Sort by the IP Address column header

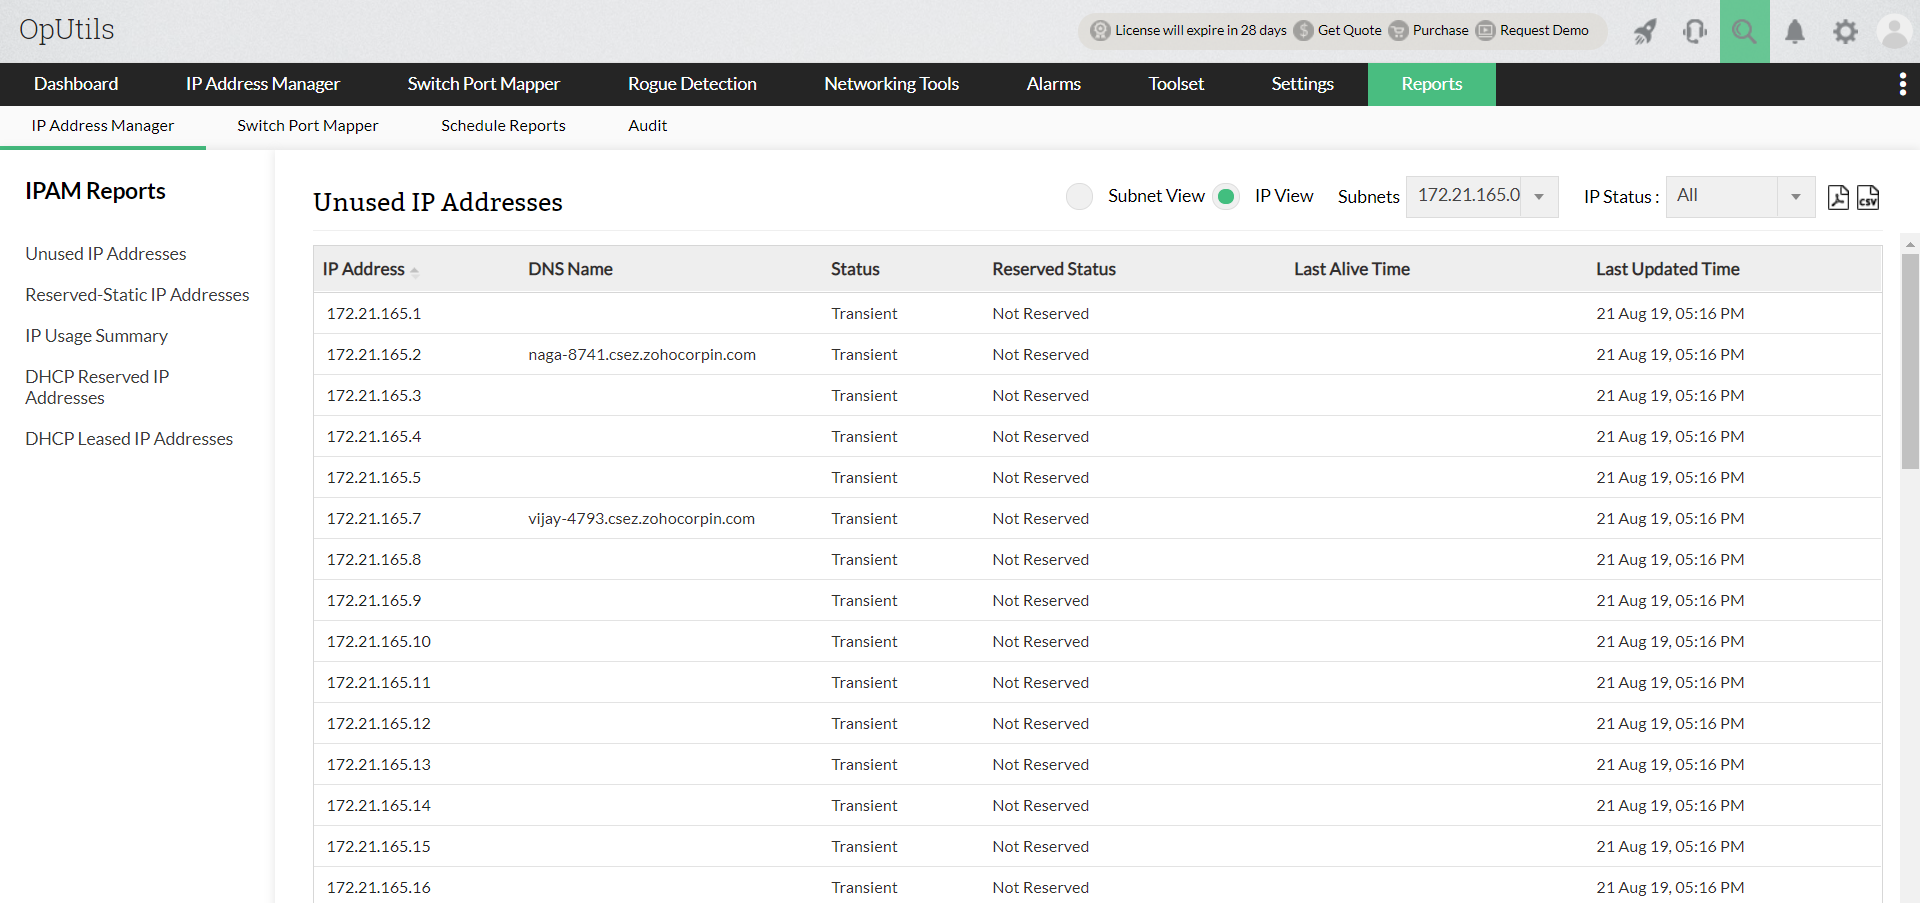pyautogui.click(x=364, y=269)
